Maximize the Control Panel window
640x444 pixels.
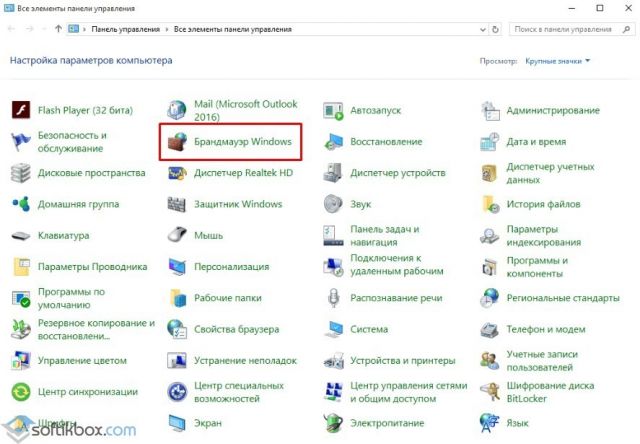coord(600,8)
